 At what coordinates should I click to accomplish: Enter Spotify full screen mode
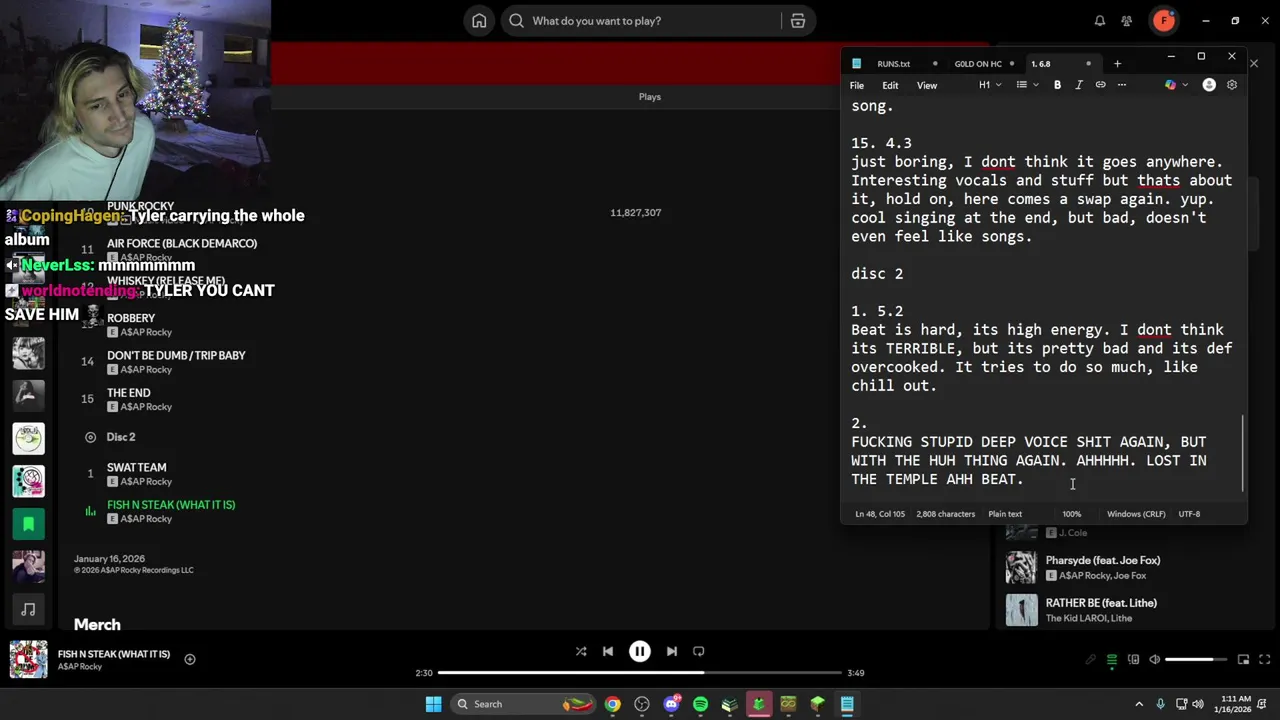pyautogui.click(x=1264, y=660)
